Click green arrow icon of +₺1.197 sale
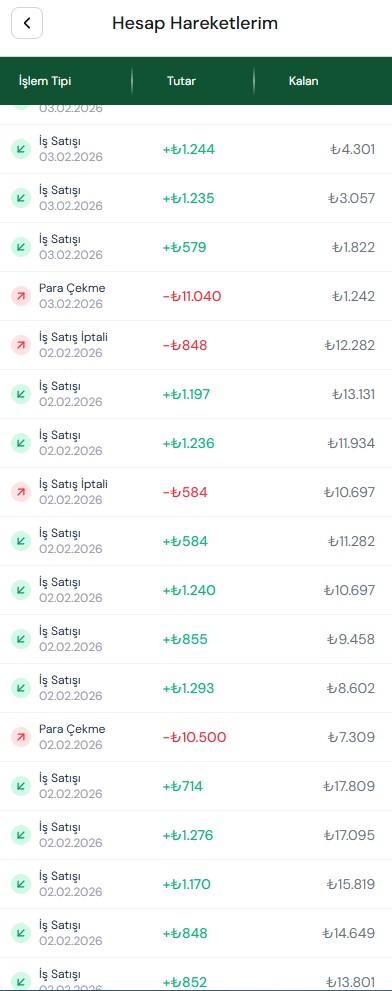This screenshot has width=392, height=991. [21, 394]
